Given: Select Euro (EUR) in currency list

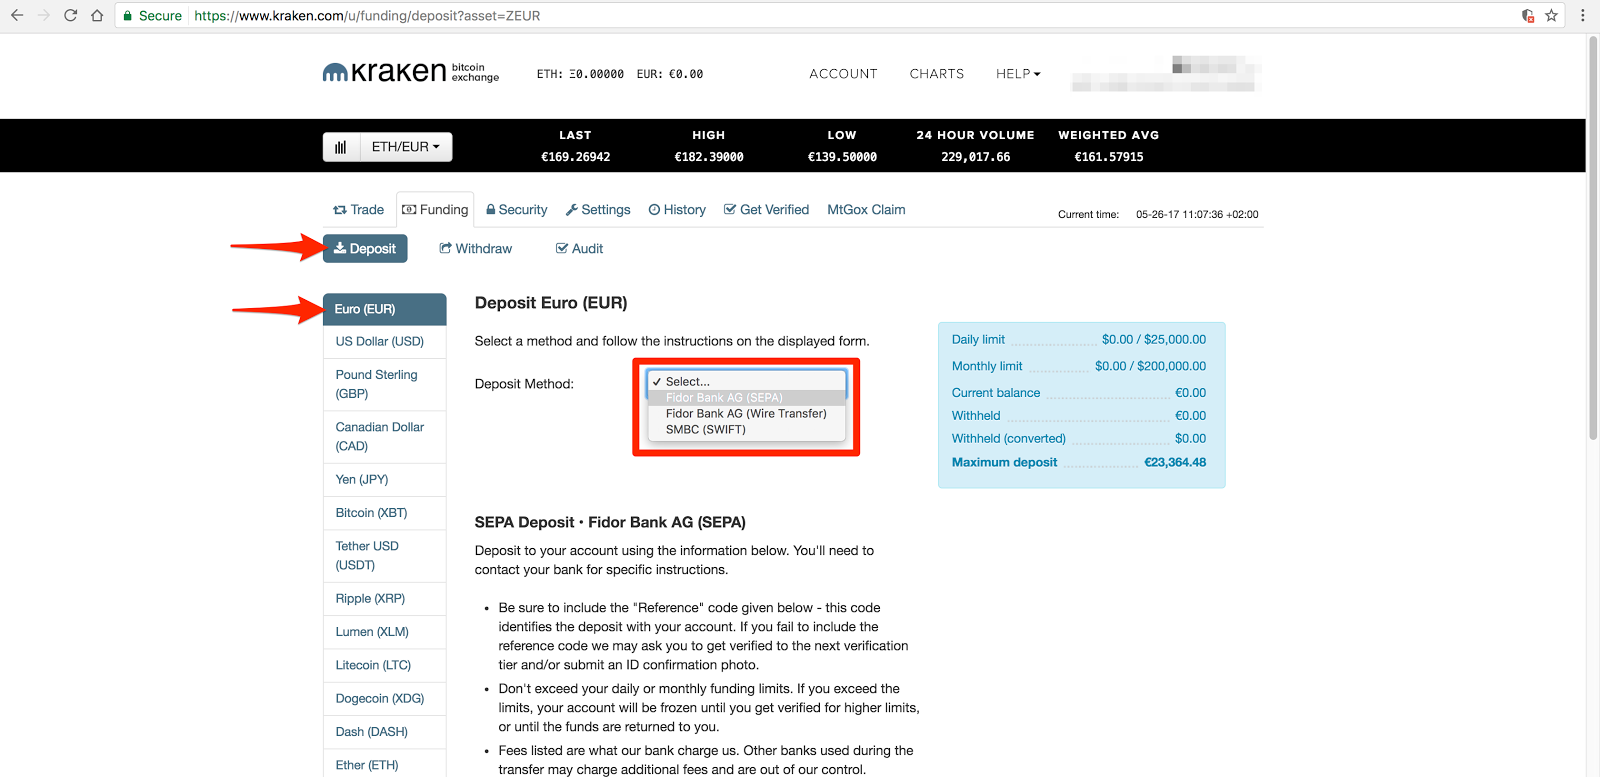Looking at the screenshot, I should 385,309.
